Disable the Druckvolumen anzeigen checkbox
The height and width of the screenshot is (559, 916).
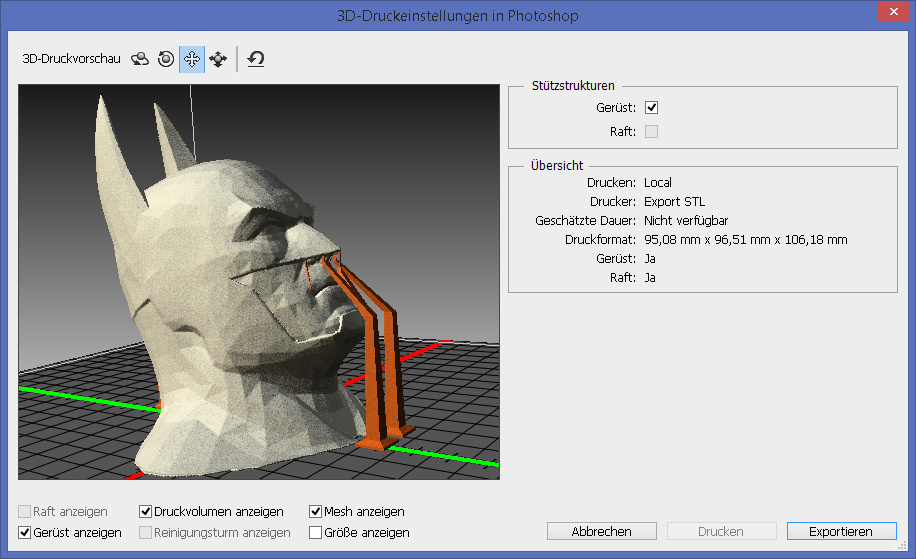tap(146, 512)
